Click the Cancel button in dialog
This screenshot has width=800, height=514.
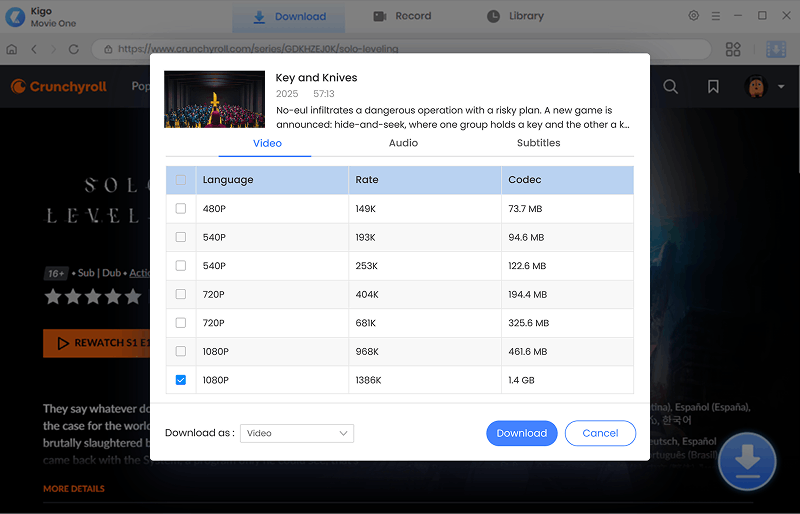pyautogui.click(x=600, y=433)
